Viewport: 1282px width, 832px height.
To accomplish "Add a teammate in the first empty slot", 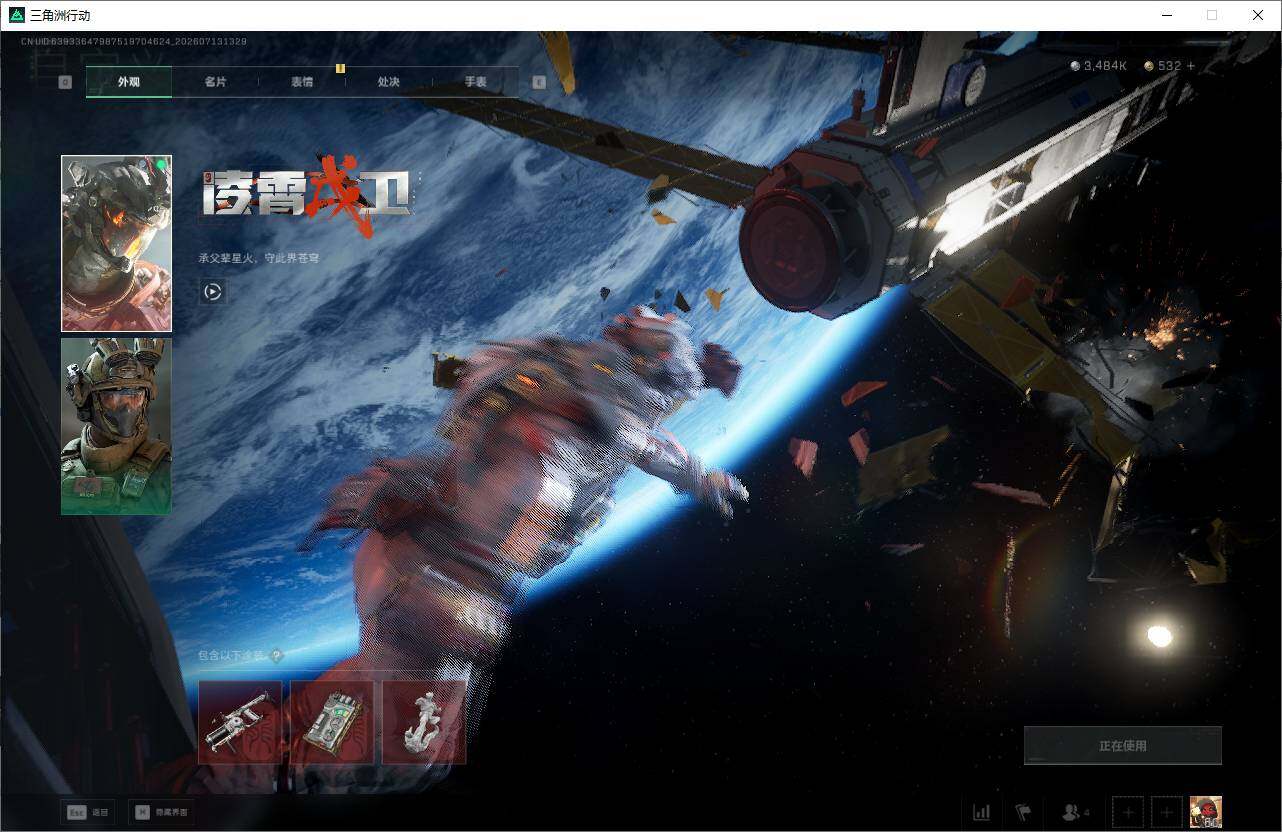I will pyautogui.click(x=1128, y=812).
